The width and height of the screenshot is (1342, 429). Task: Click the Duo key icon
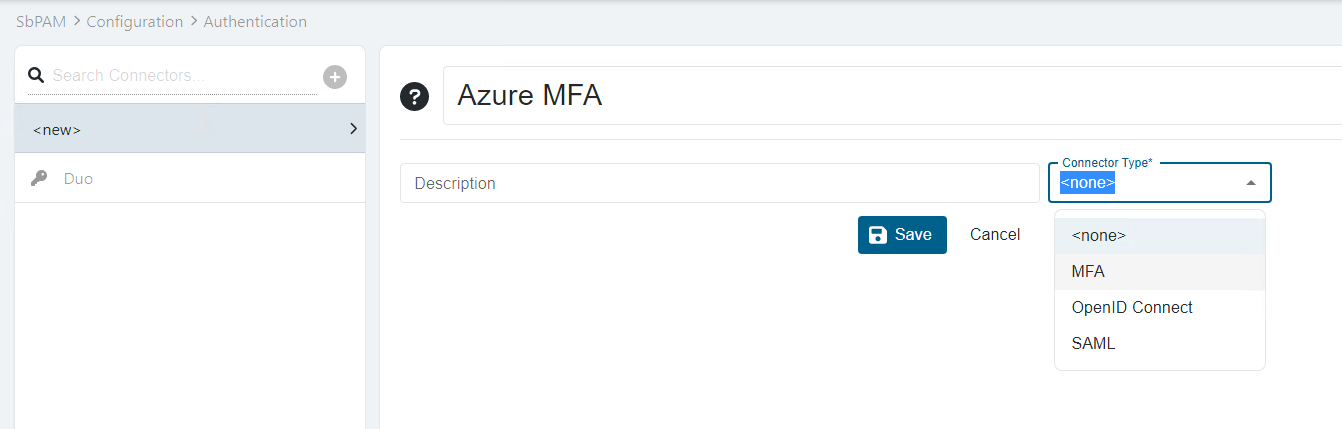(x=40, y=178)
